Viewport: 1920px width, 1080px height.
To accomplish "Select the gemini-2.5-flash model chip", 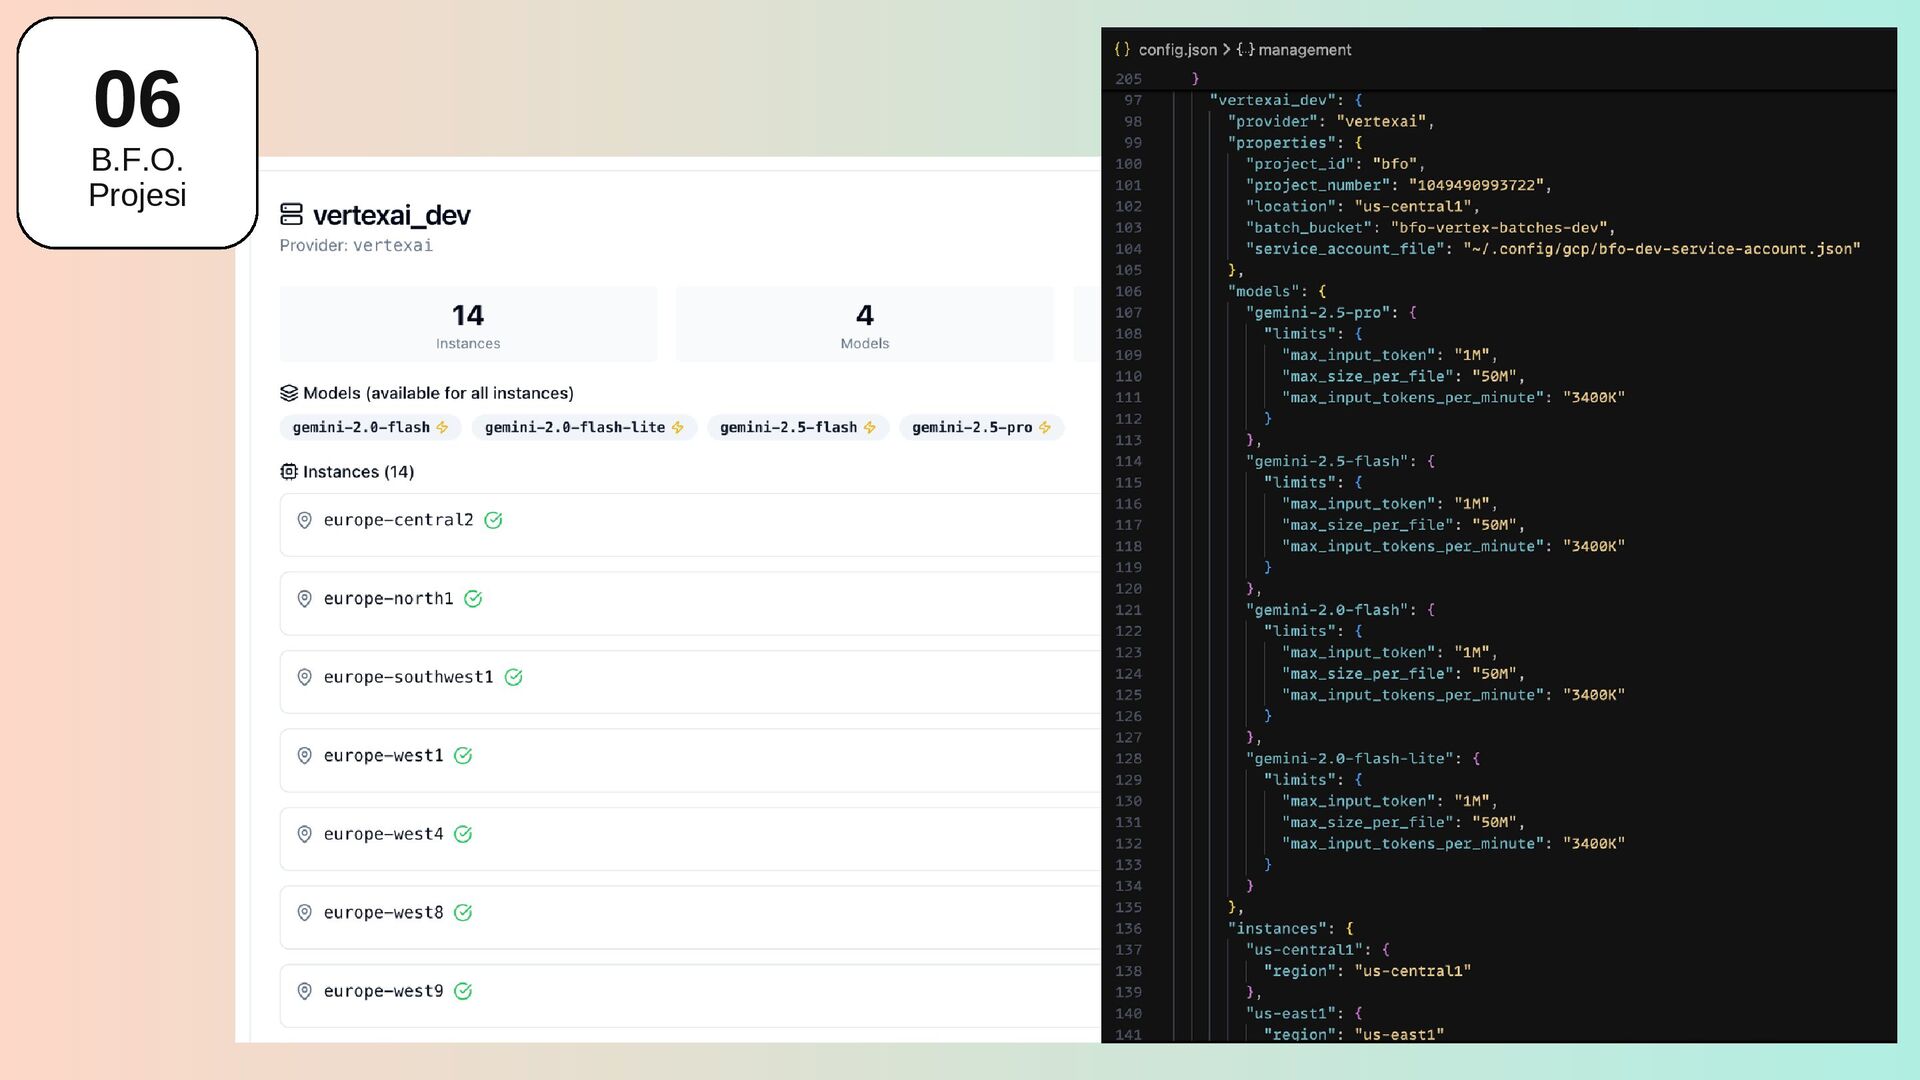I will 788,428.
